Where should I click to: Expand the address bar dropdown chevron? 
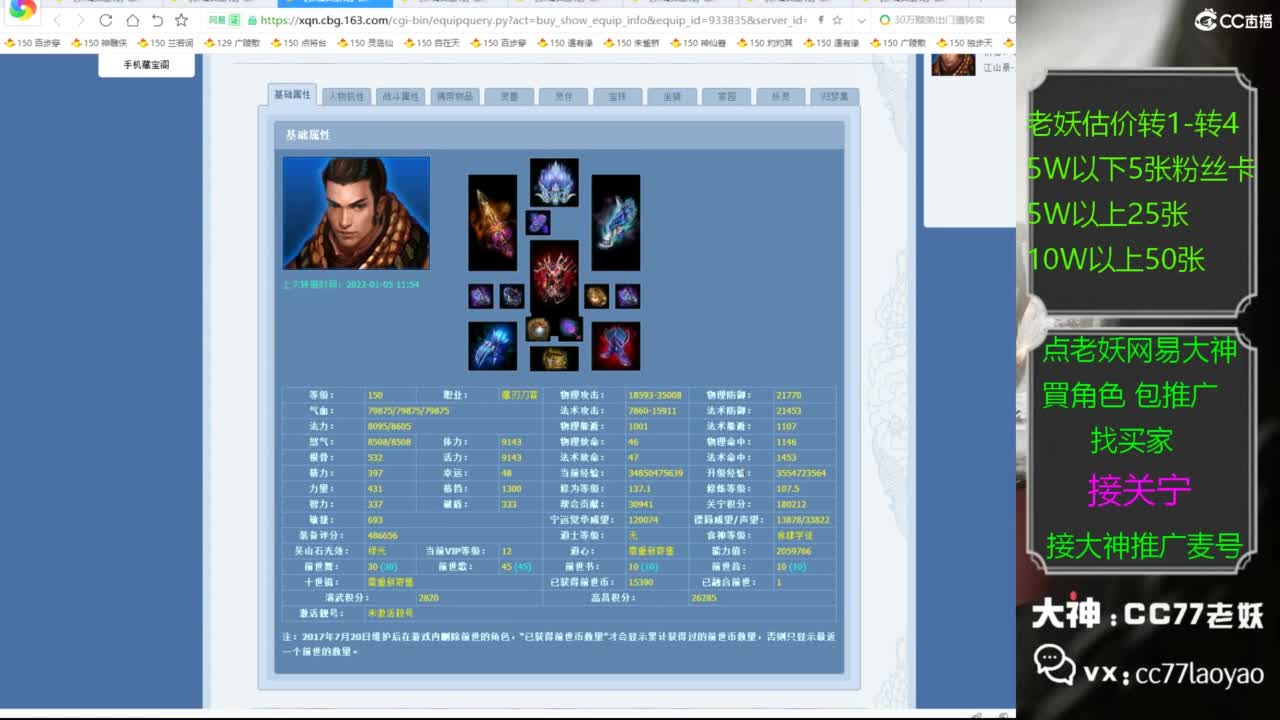pyautogui.click(x=861, y=20)
